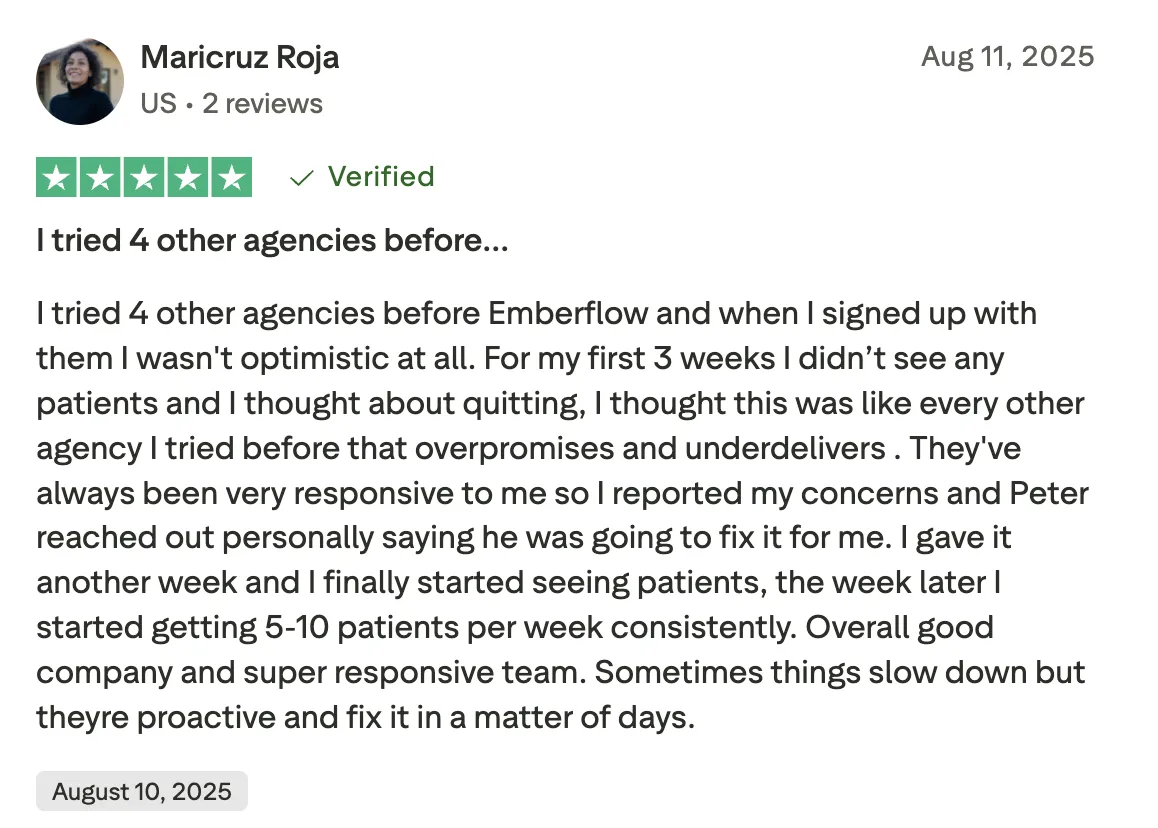Open the '2 reviews' count link

click(x=262, y=103)
